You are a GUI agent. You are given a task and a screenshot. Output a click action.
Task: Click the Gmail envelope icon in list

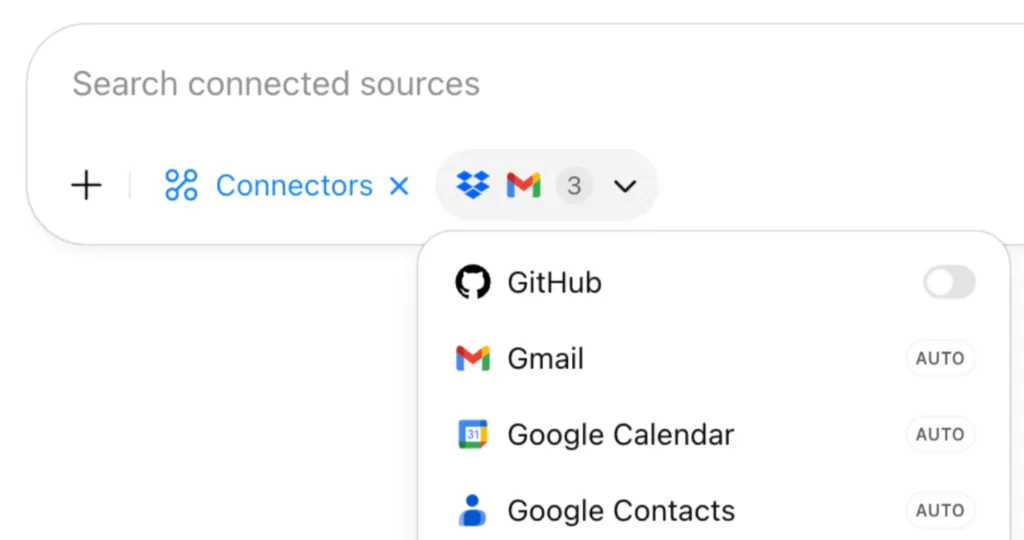click(x=473, y=358)
